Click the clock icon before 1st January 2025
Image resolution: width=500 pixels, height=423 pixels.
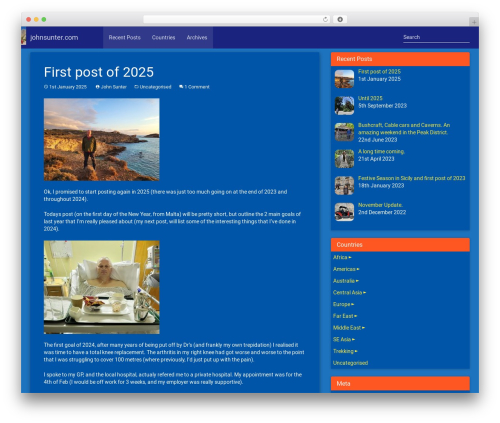(x=46, y=87)
